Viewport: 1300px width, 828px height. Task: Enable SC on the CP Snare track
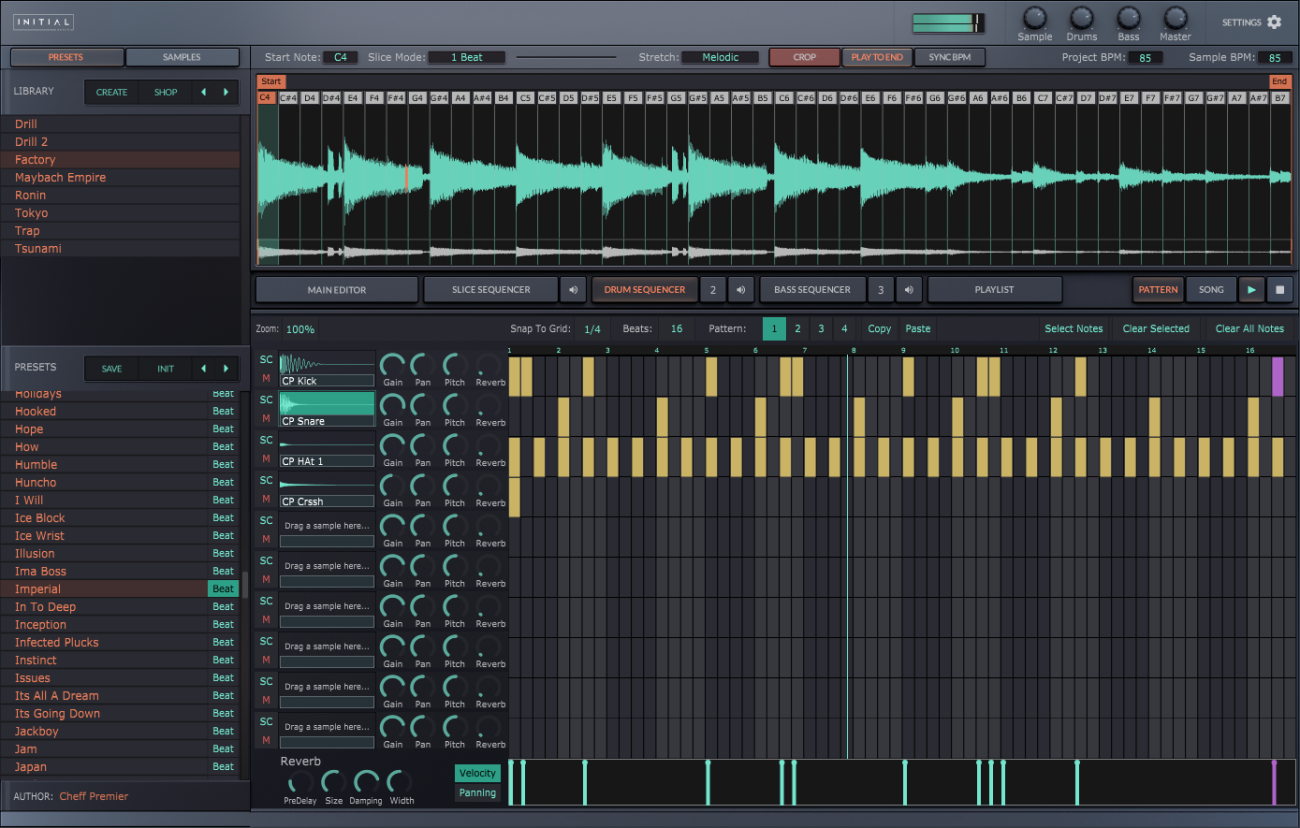coord(264,399)
